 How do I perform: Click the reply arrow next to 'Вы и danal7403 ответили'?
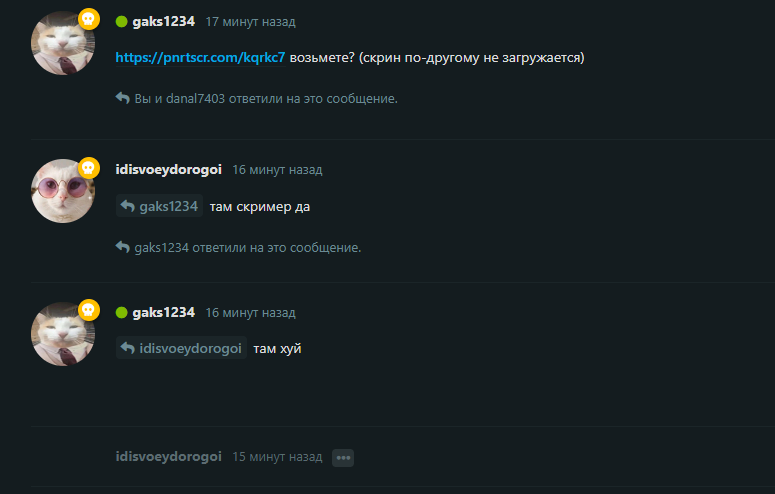point(123,98)
